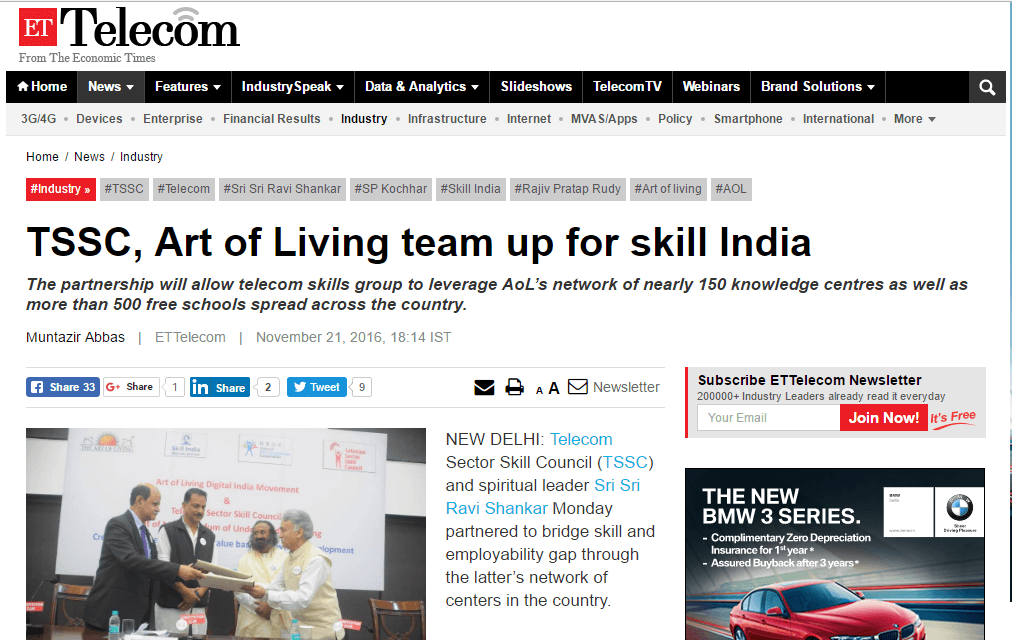Click author Muntazir Abbas

point(76,337)
